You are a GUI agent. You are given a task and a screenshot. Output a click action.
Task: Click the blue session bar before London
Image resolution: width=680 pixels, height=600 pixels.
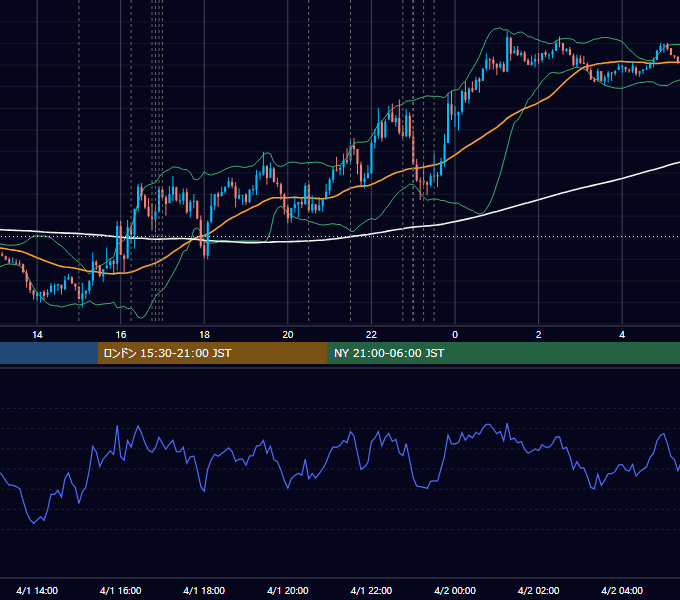pos(49,353)
